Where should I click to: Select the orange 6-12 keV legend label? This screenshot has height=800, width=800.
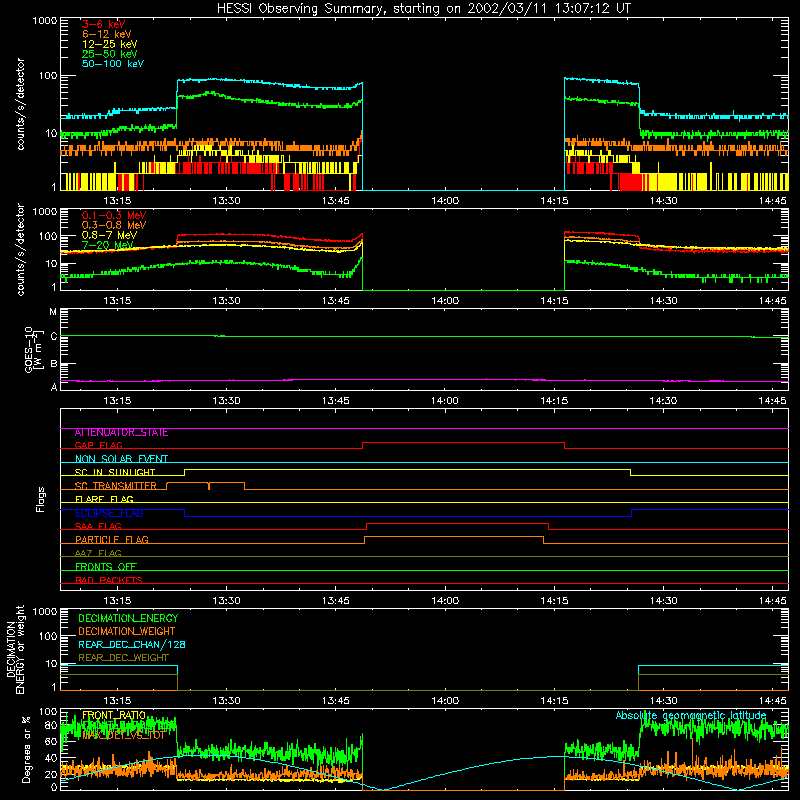[x=106, y=34]
